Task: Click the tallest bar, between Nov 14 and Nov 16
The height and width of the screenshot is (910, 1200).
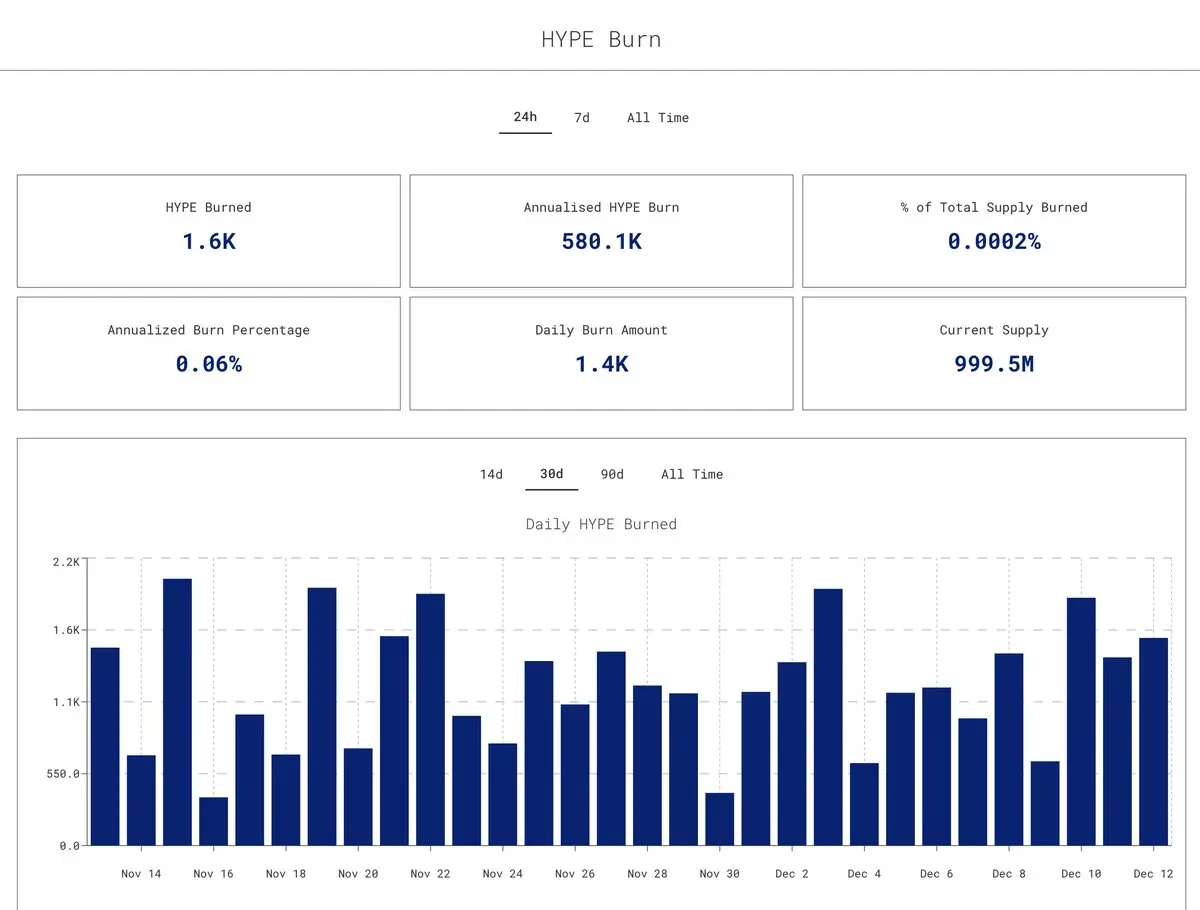Action: [x=177, y=712]
